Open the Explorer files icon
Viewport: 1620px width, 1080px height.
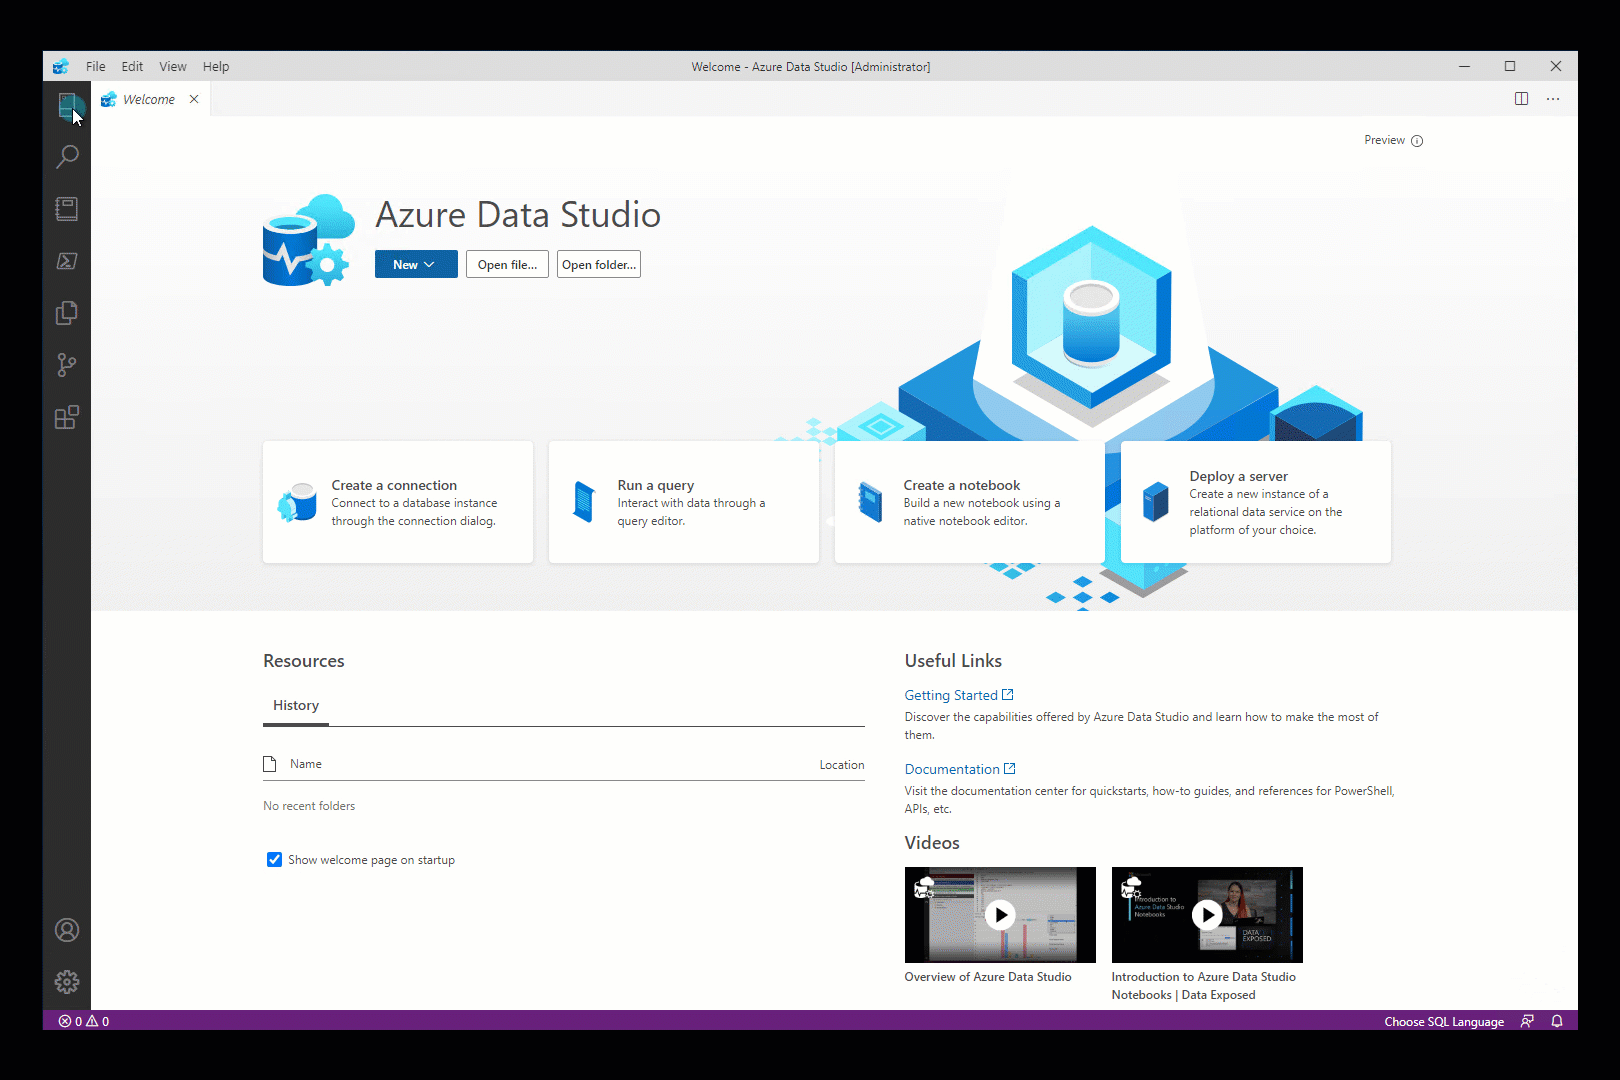click(67, 313)
